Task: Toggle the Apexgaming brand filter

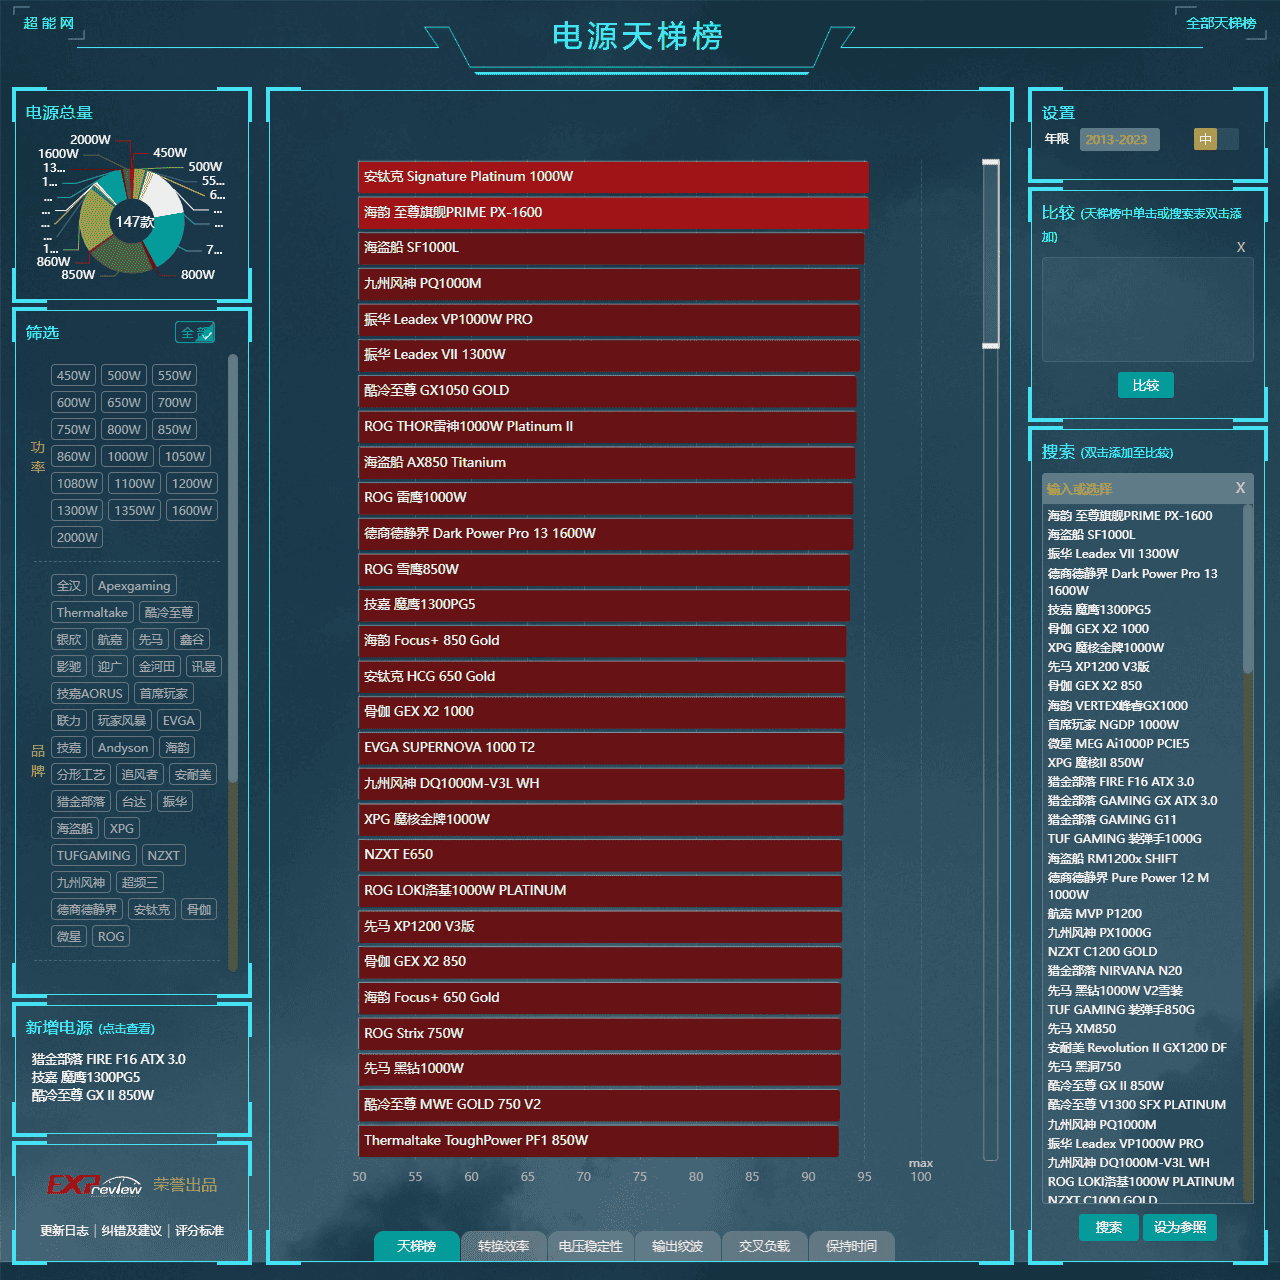Action: 134,586
